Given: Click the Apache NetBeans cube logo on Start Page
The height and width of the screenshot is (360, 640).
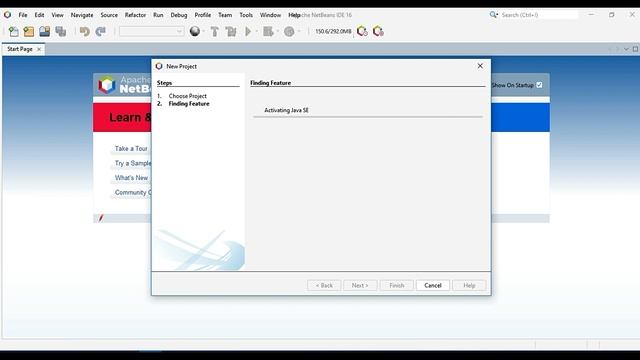Looking at the screenshot, I should [107, 85].
